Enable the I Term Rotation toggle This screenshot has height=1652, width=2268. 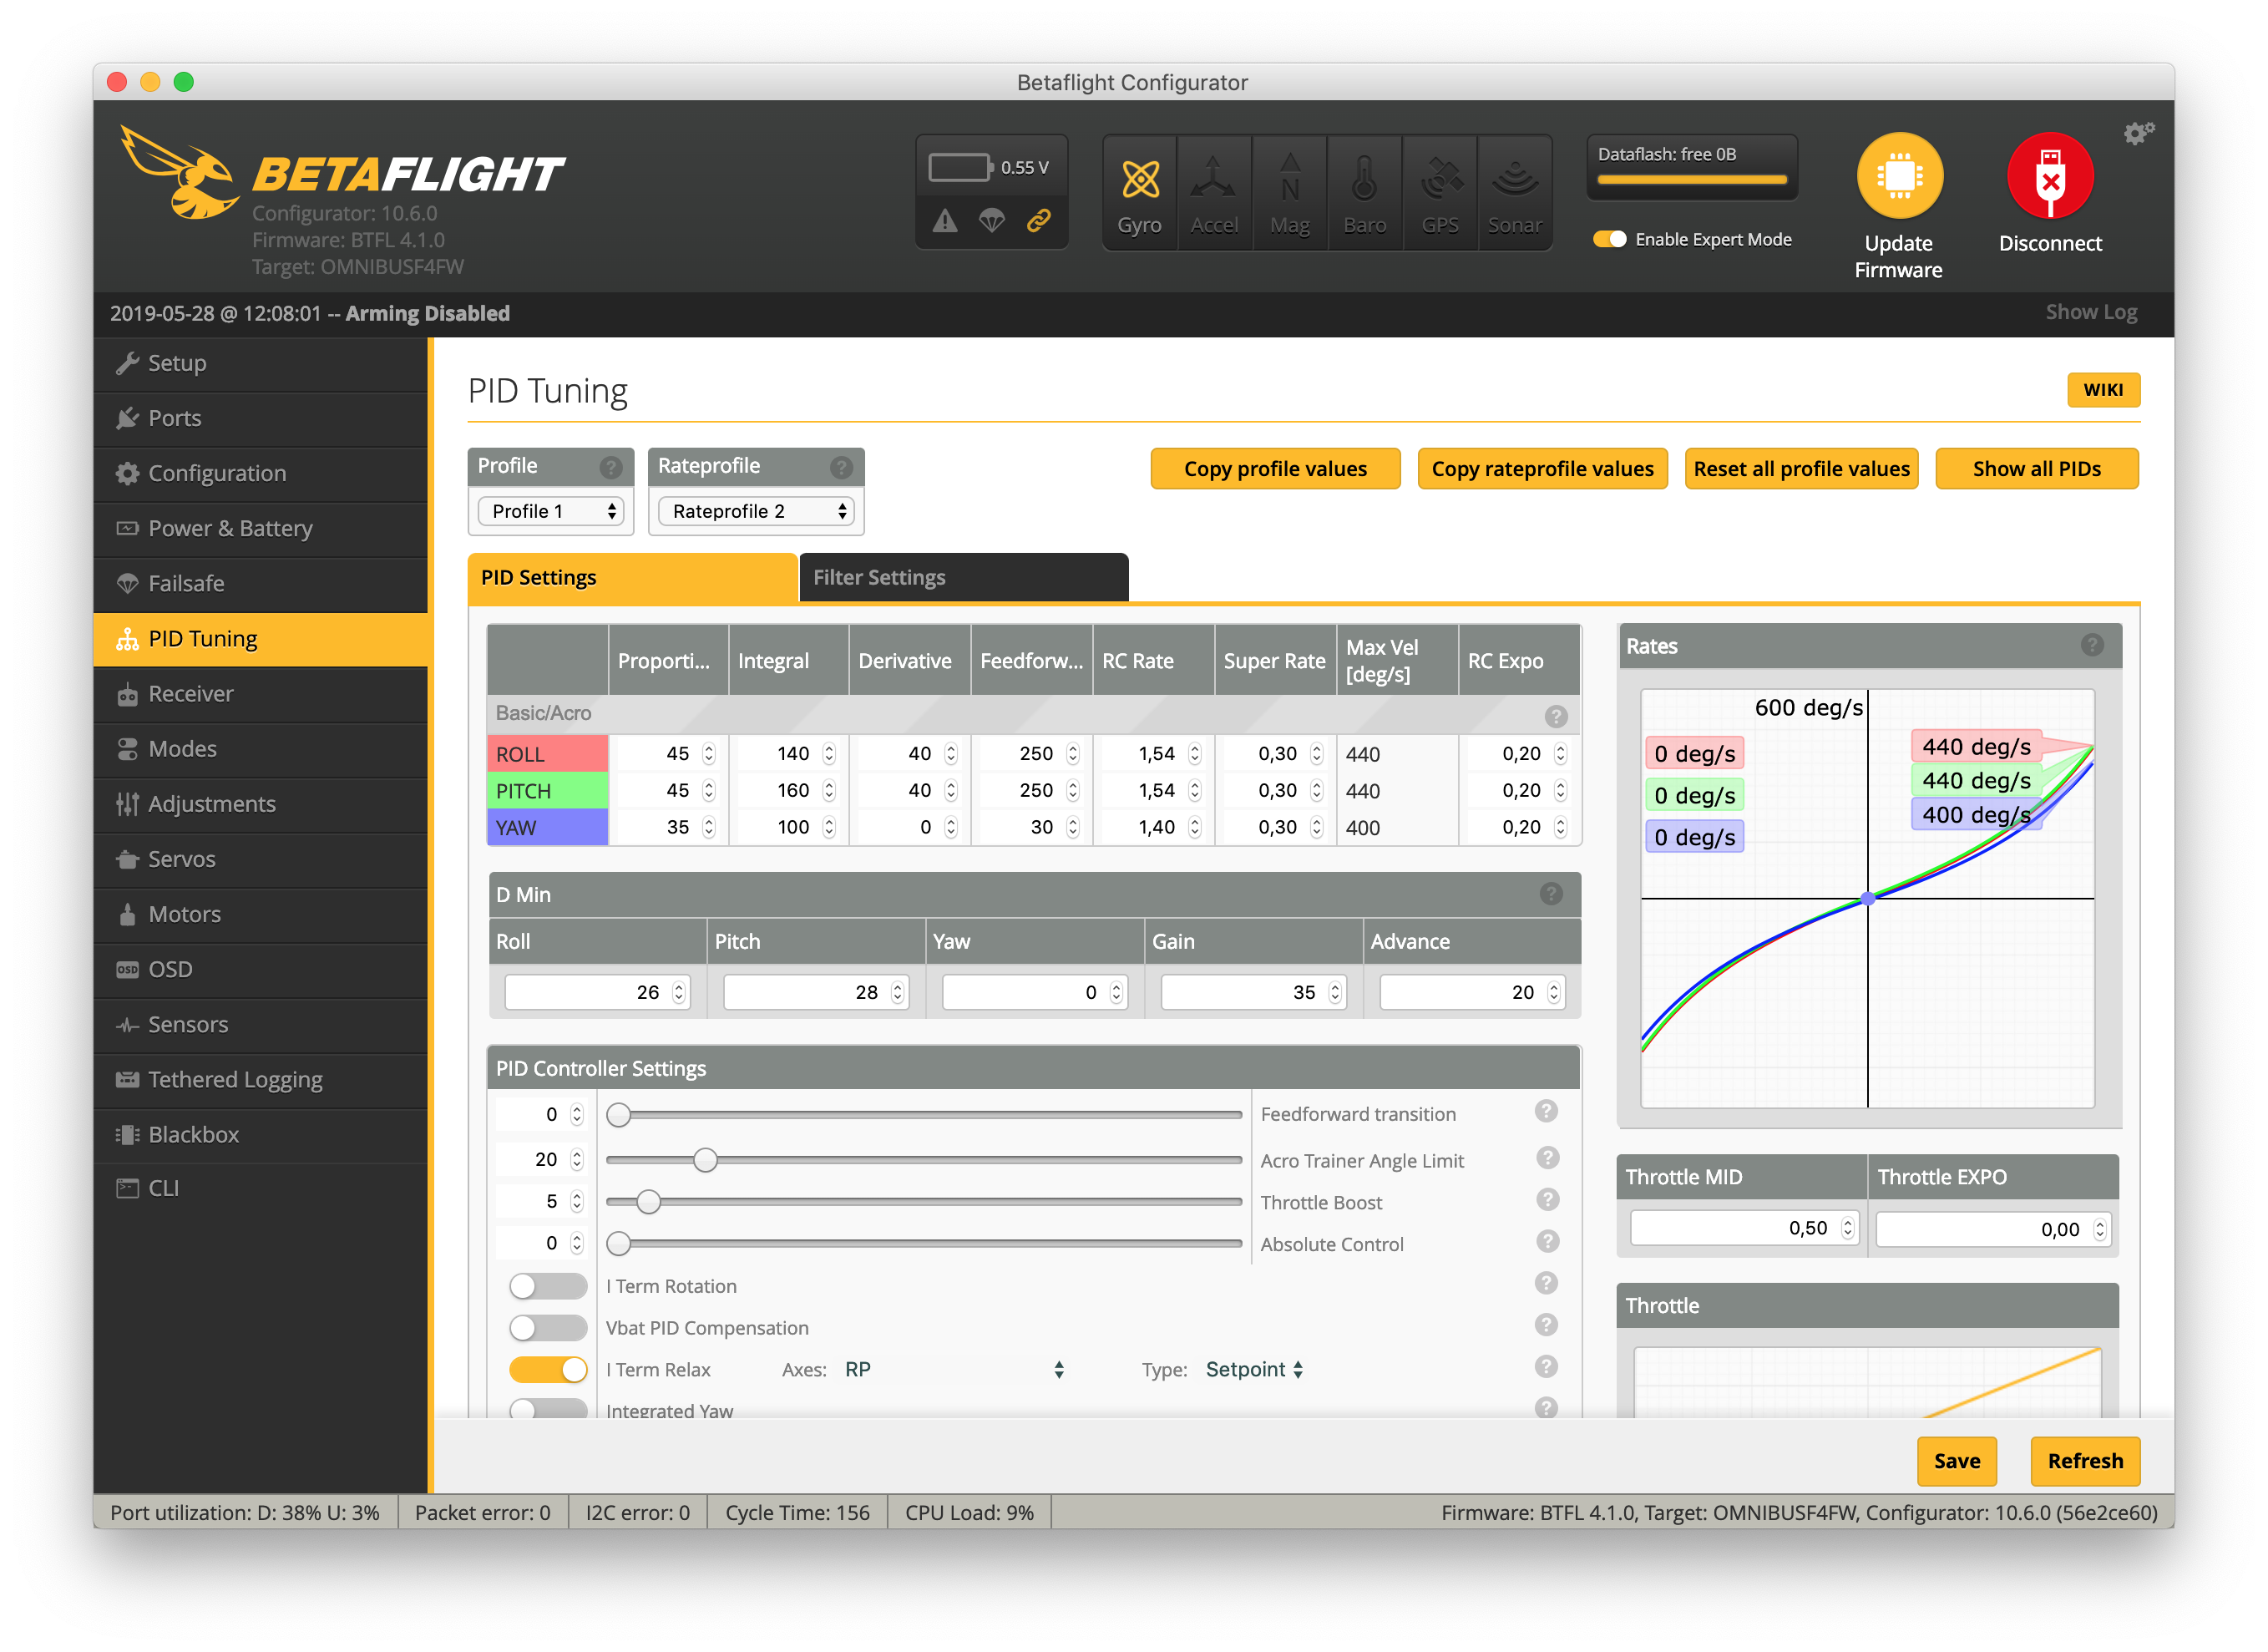547,1286
